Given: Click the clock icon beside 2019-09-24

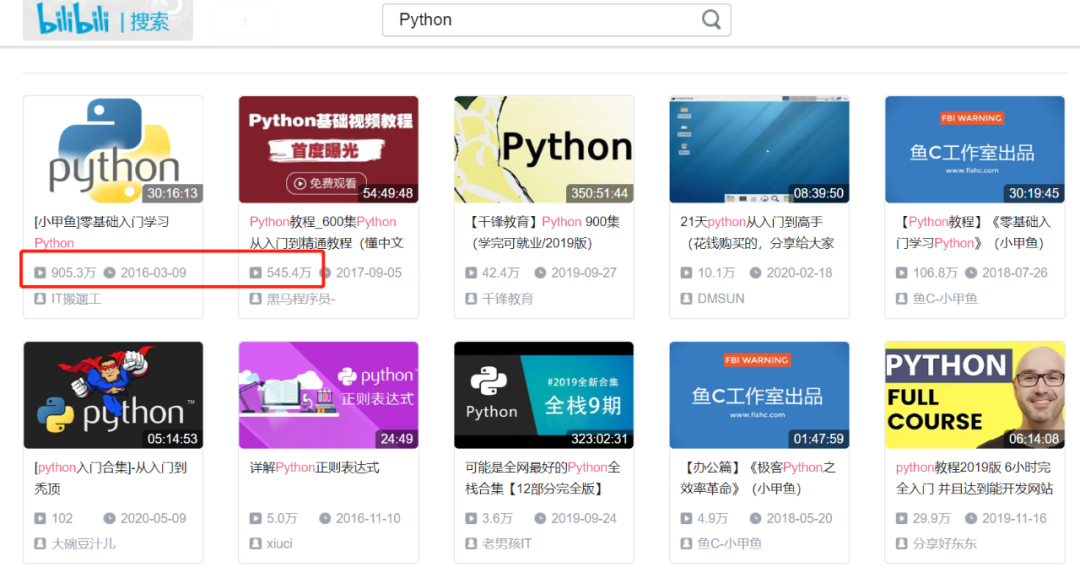Looking at the screenshot, I should [x=540, y=518].
